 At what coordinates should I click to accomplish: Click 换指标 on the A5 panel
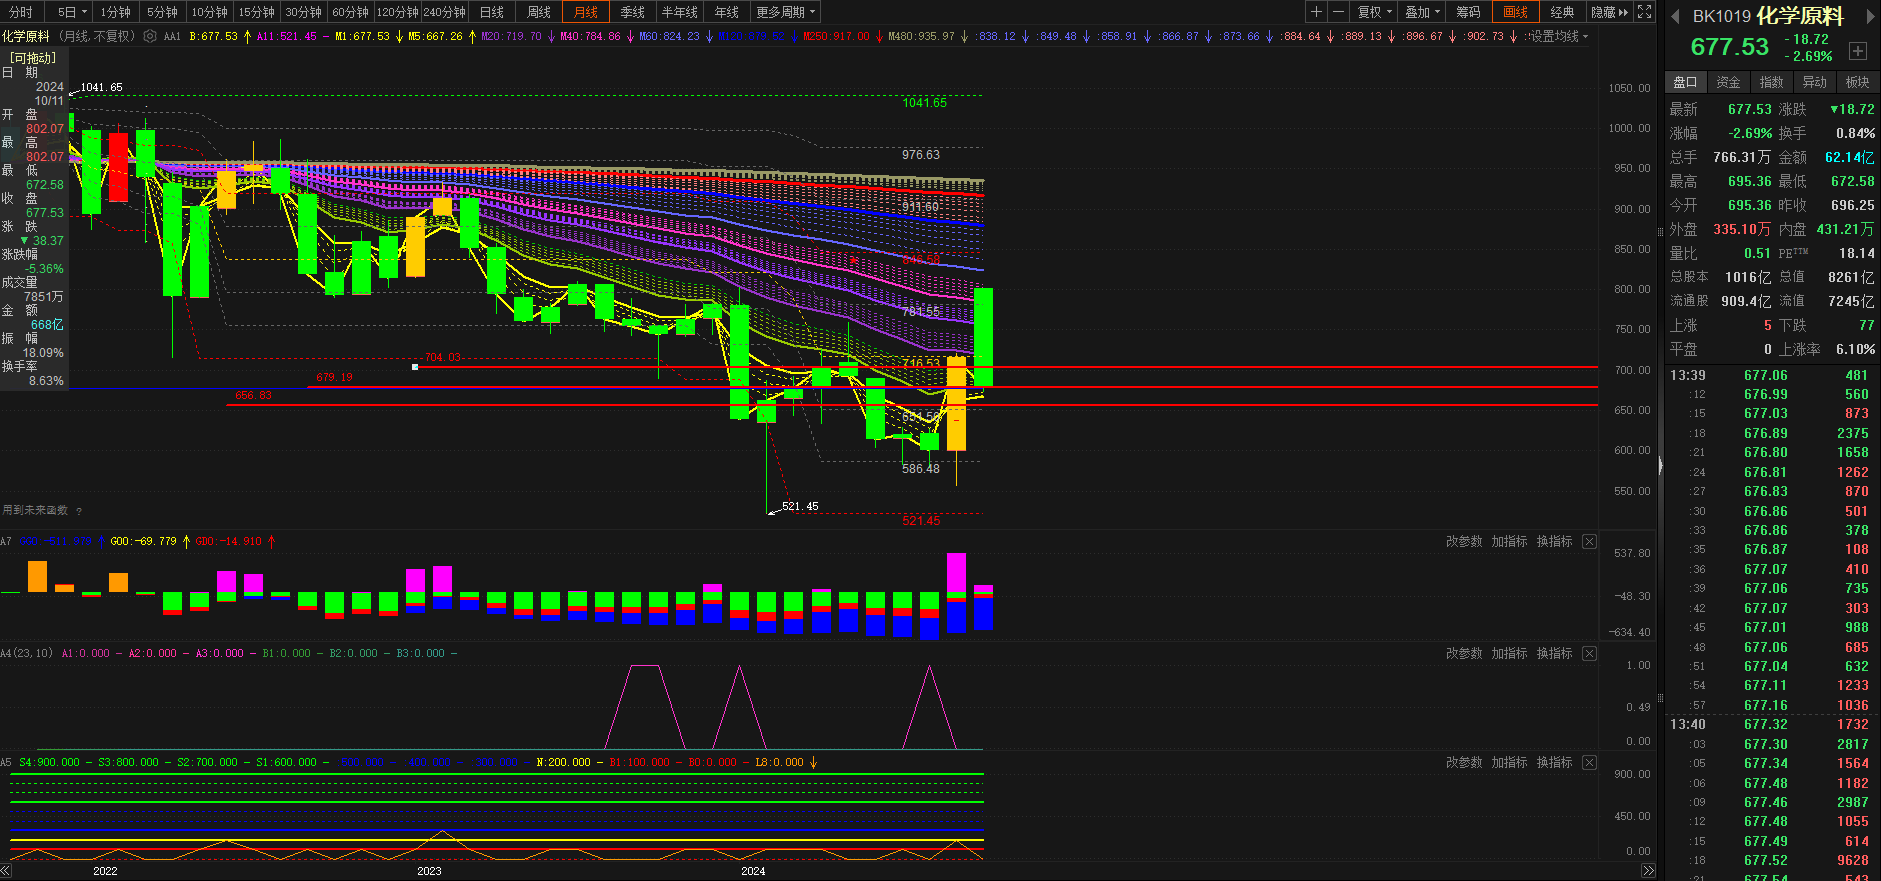click(1554, 762)
